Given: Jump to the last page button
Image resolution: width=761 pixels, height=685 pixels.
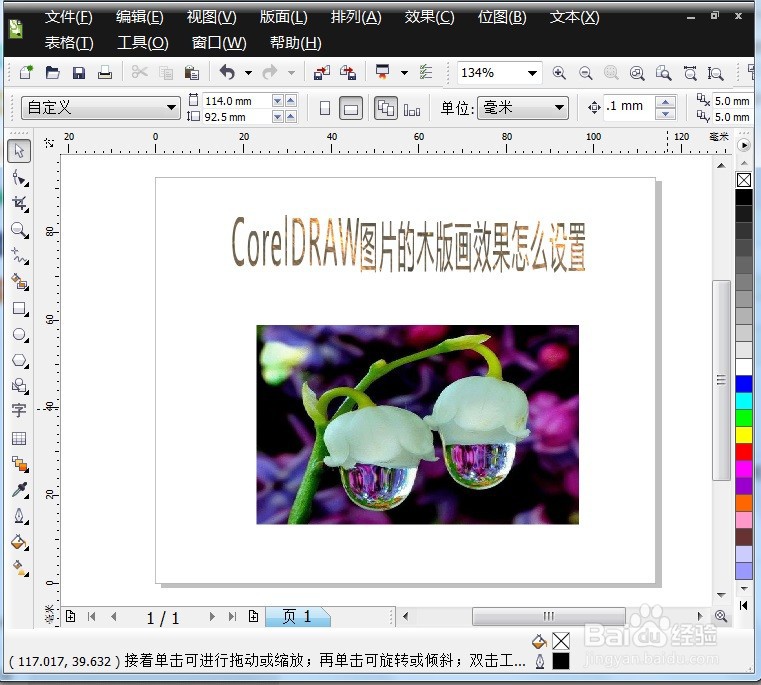Looking at the screenshot, I should [232, 617].
